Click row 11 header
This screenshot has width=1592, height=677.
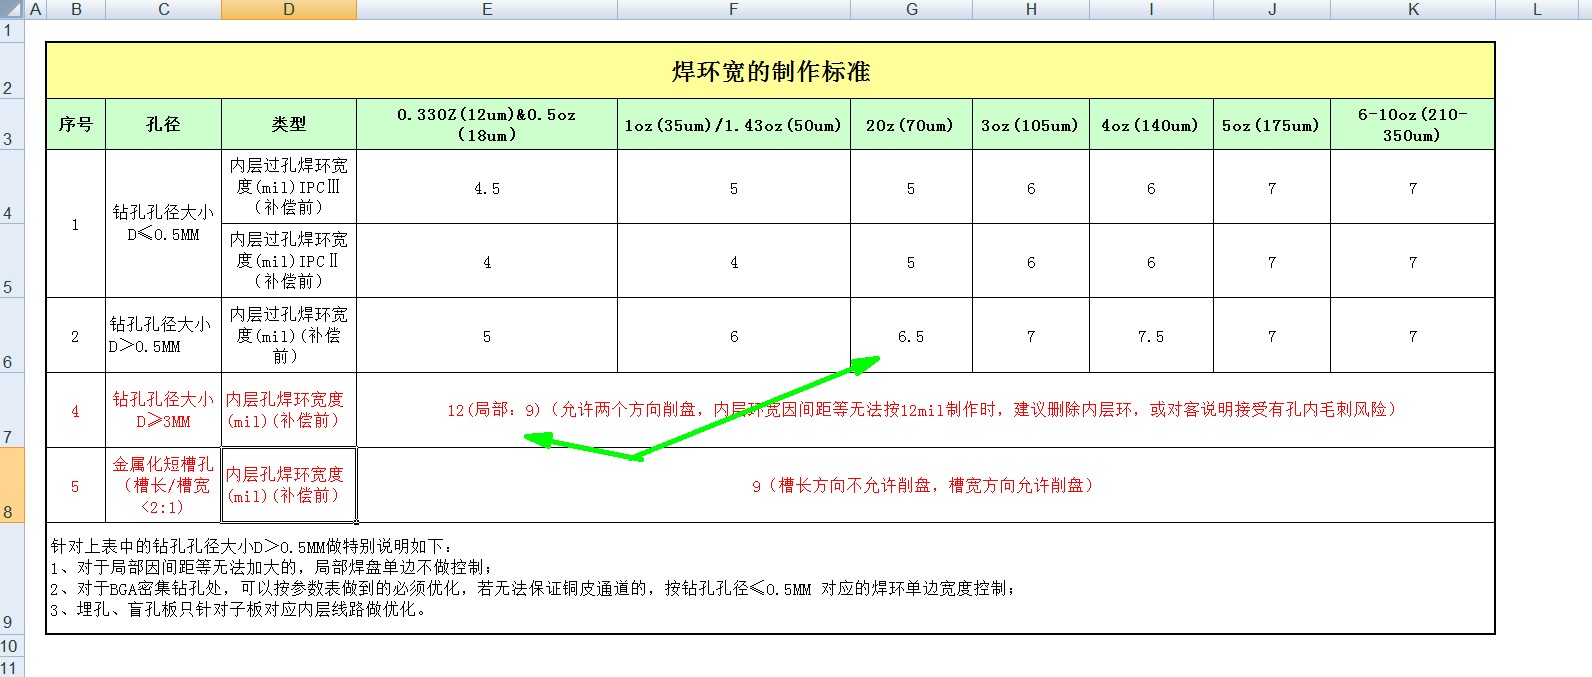pos(12,667)
